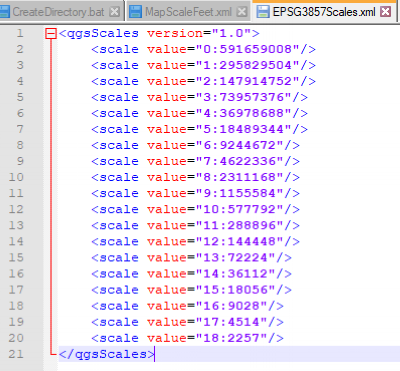Screen dimensions: 400x371
Task: Click the save-state disk icon on MapScaleFeet.xml tab
Action: pos(135,12)
